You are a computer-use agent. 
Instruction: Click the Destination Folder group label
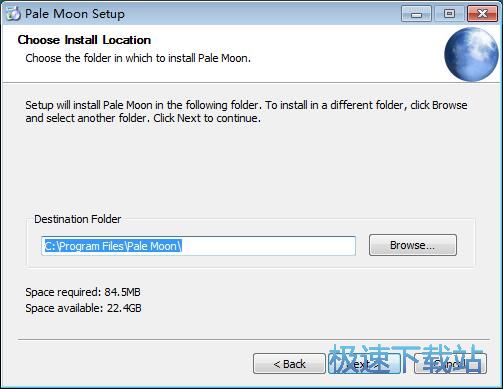point(78,219)
